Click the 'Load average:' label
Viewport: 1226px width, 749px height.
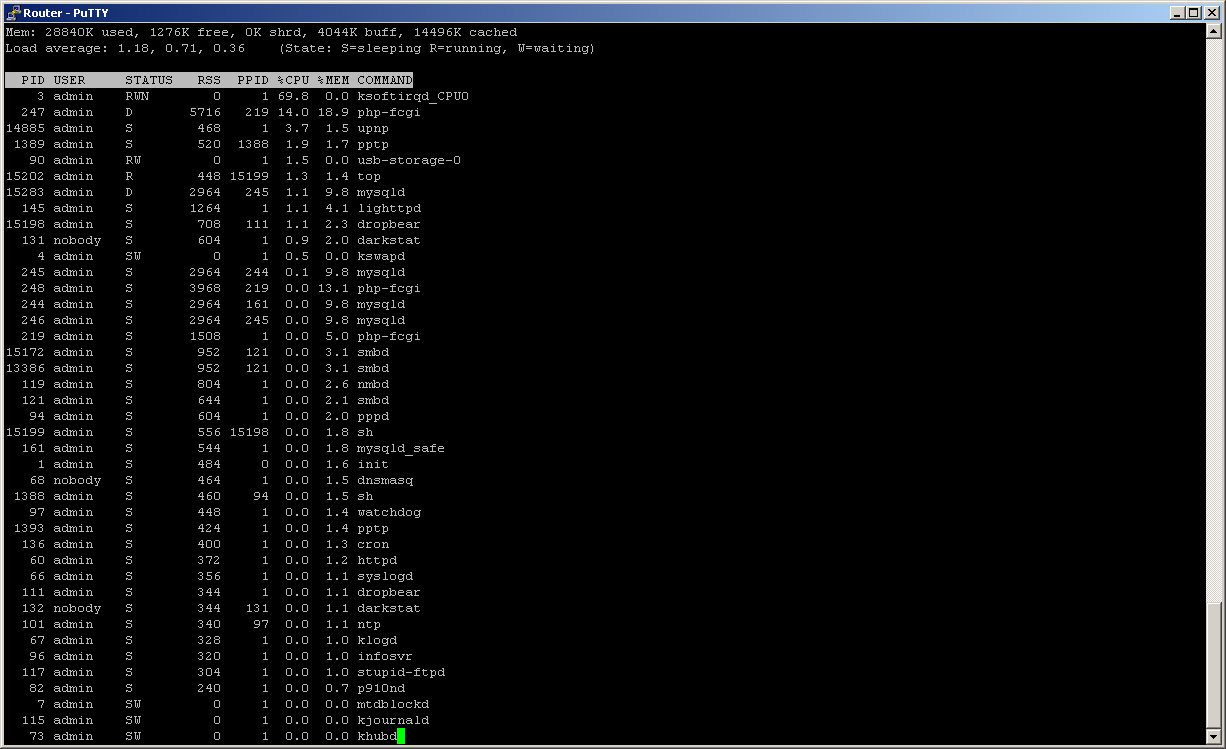click(x=57, y=48)
